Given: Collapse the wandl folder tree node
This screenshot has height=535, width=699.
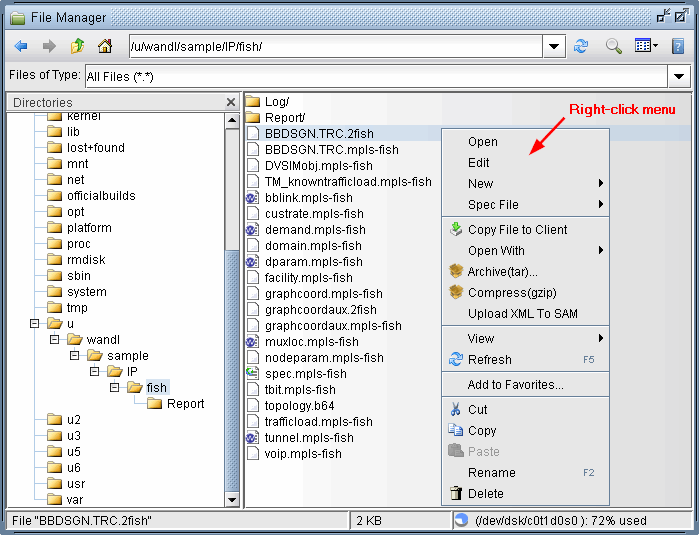Looking at the screenshot, I should [x=56, y=340].
